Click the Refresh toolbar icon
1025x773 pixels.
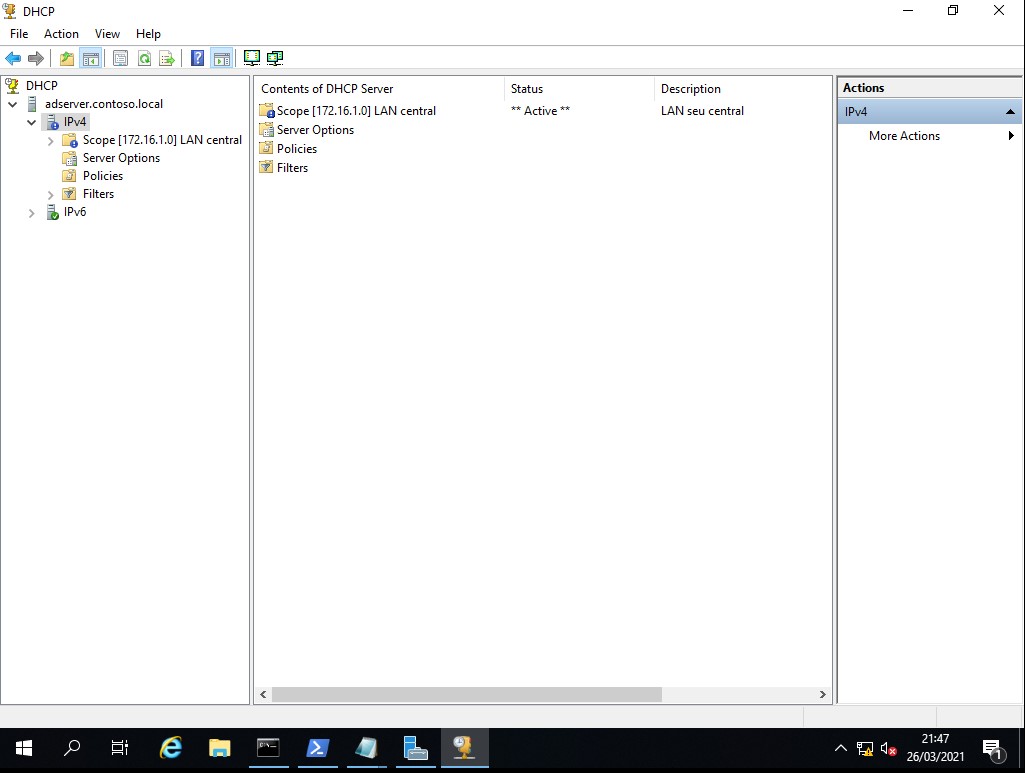[144, 59]
